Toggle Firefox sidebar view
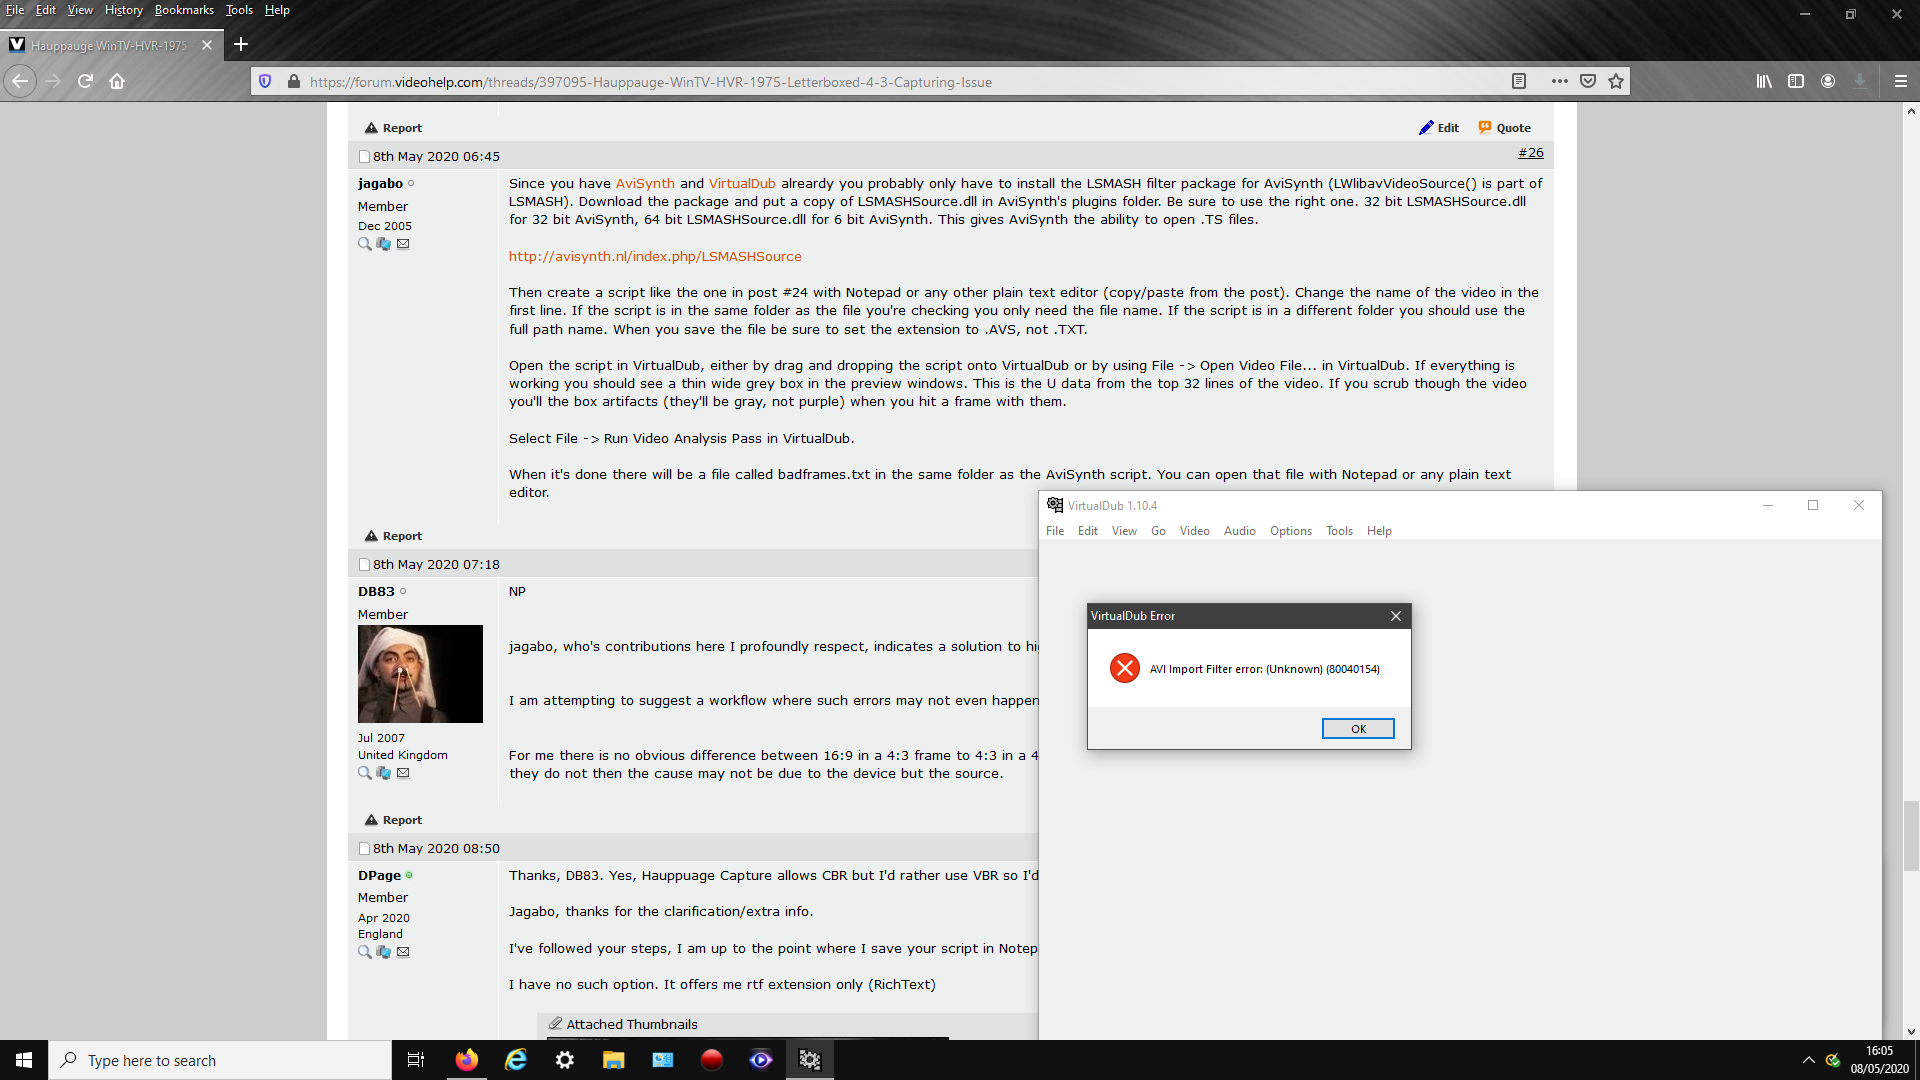The height and width of the screenshot is (1080, 1920). 1796,81
